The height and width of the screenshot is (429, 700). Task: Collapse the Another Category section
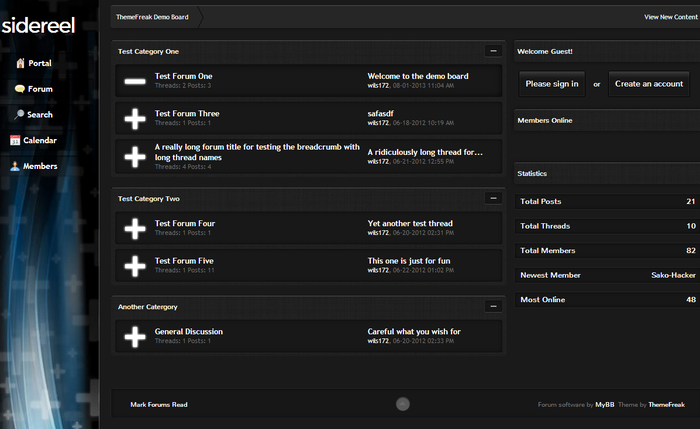pyautogui.click(x=492, y=306)
